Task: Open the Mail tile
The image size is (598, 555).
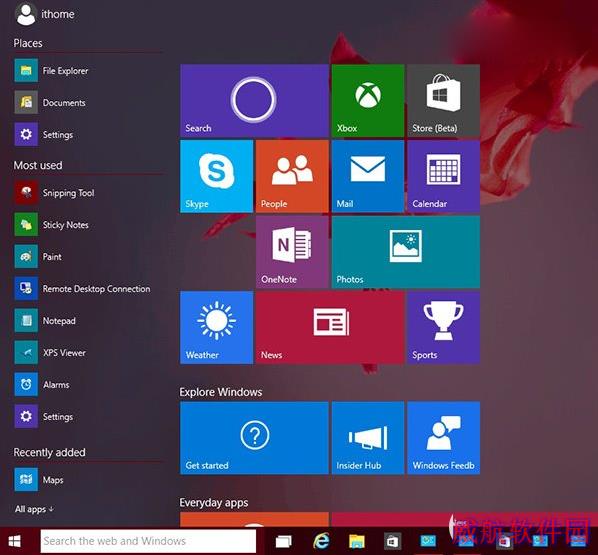Action: pyautogui.click(x=368, y=176)
